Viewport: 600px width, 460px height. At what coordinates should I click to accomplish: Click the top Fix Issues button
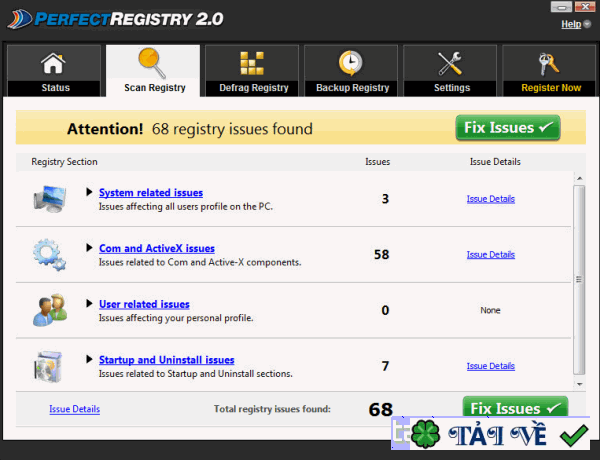[508, 127]
